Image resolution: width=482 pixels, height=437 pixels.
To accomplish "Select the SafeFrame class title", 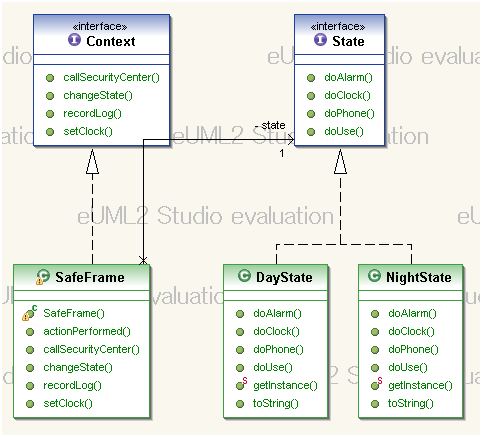I will (x=90, y=277).
